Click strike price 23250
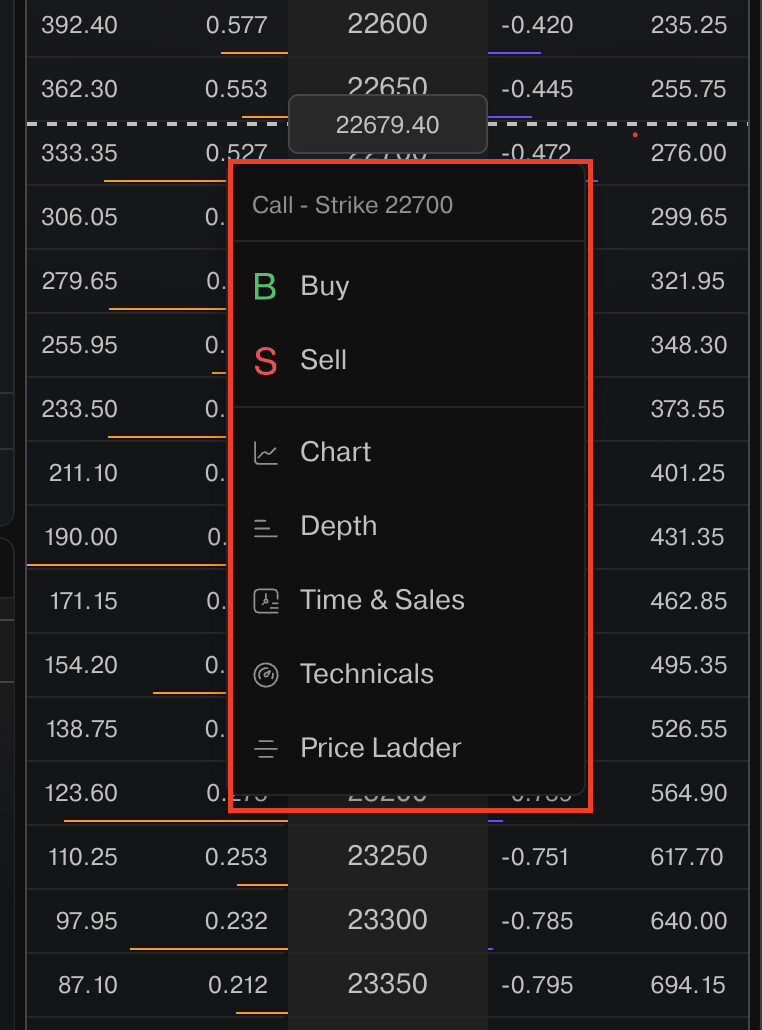762x1030 pixels. pyautogui.click(x=388, y=857)
